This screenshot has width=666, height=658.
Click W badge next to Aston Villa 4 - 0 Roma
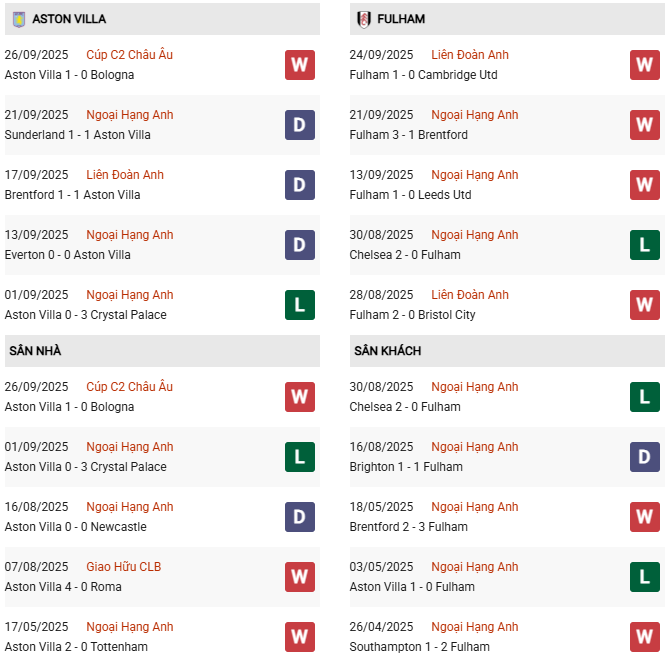[x=299, y=577]
